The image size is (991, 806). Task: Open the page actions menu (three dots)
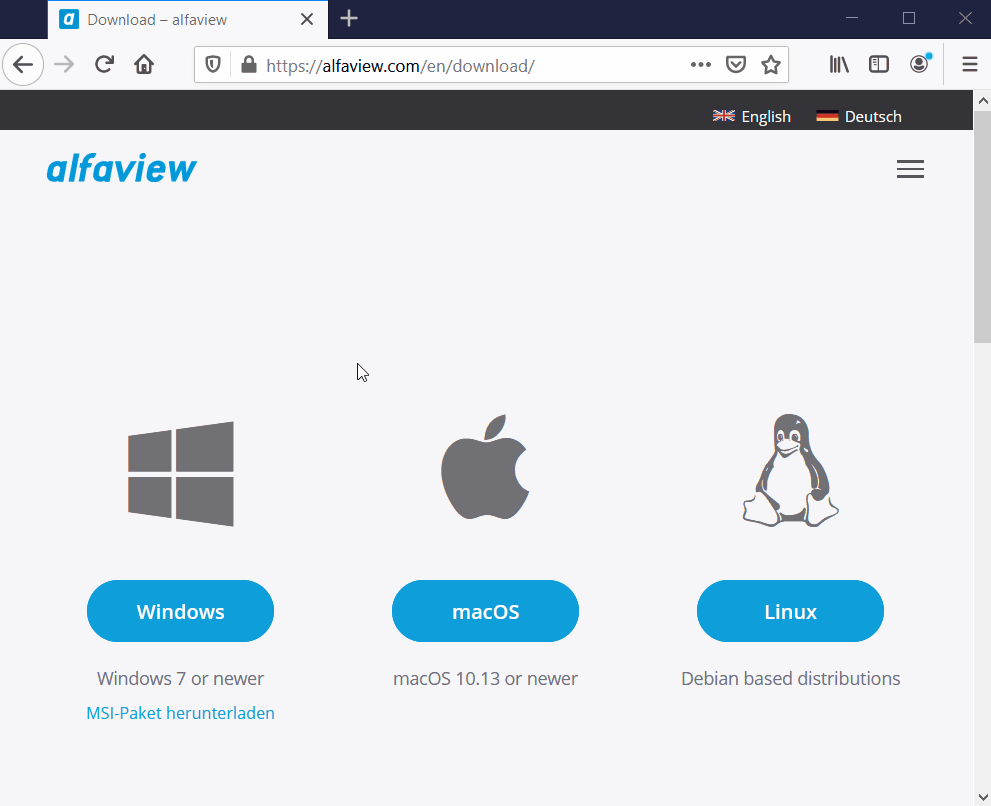pyautogui.click(x=700, y=64)
